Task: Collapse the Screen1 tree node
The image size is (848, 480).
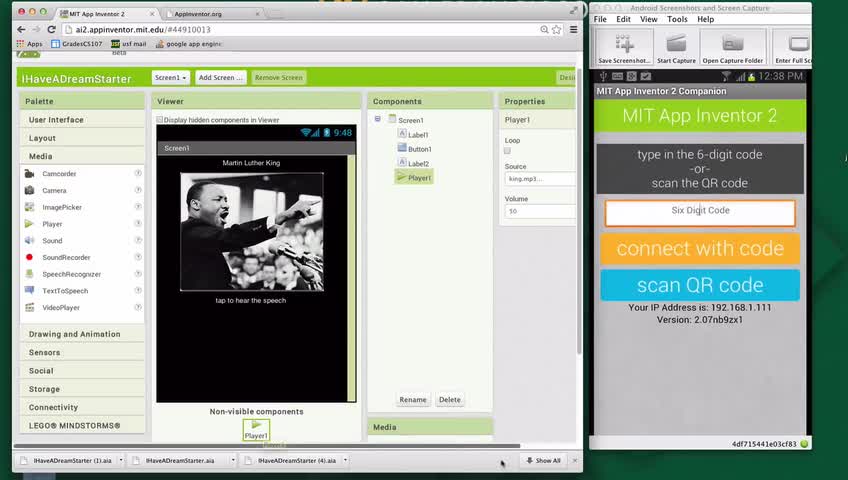Action: tap(377, 119)
